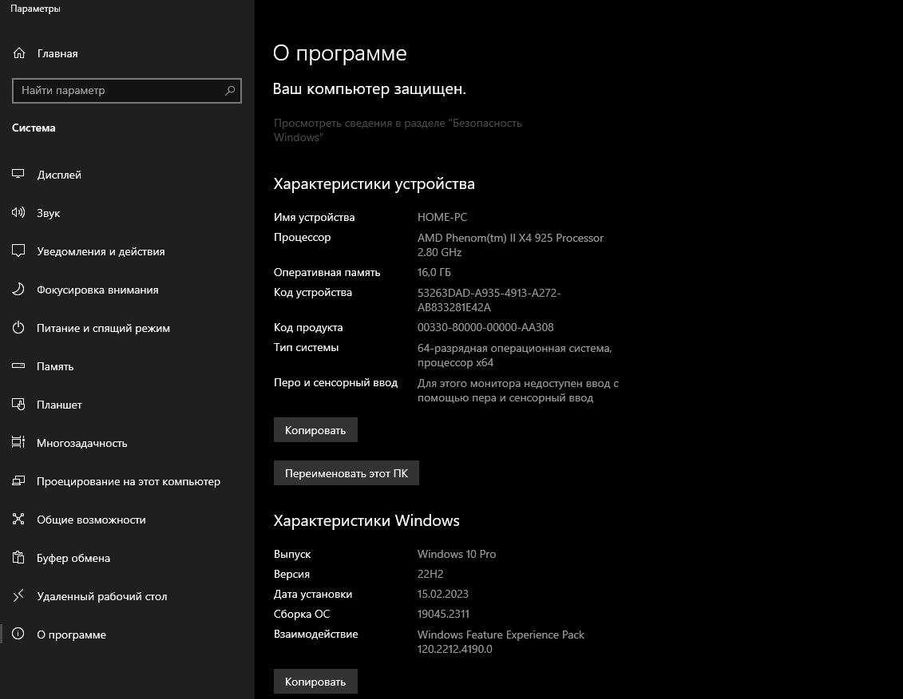Click the Система sidebar header
Image resolution: width=903 pixels, height=699 pixels.
click(33, 128)
